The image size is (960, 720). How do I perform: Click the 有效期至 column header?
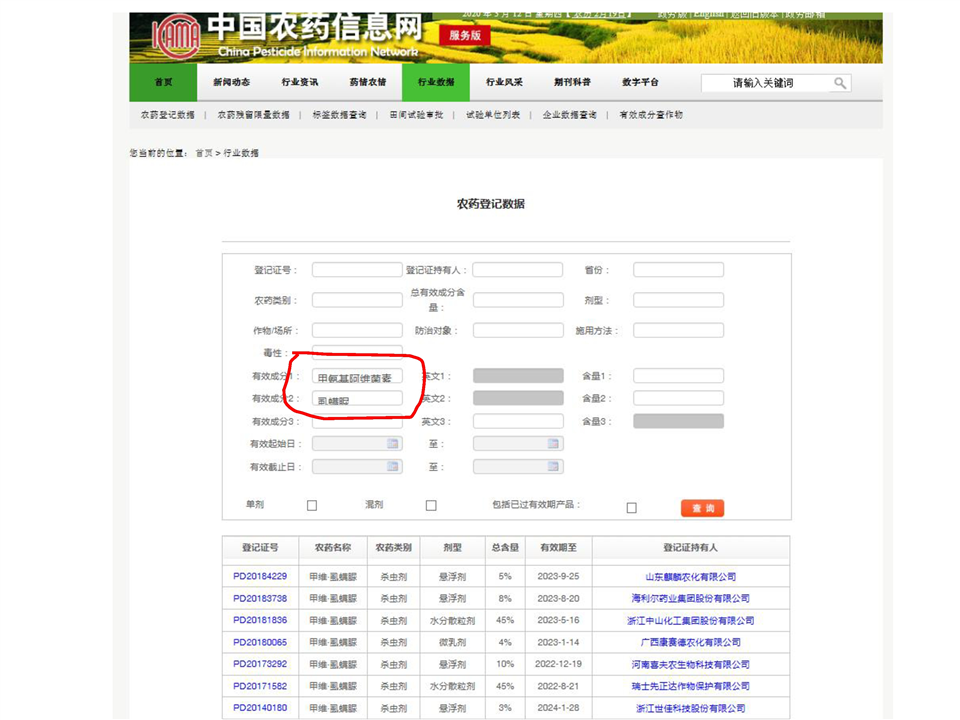click(x=558, y=548)
